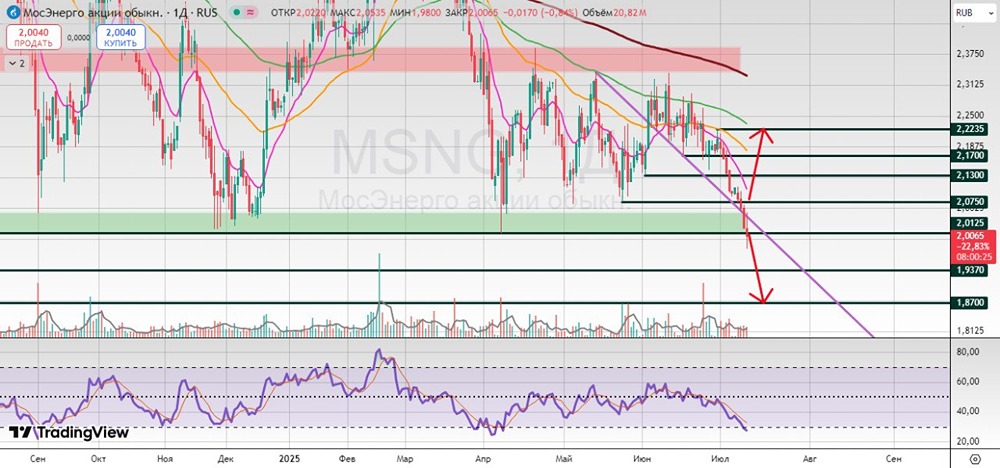The height and width of the screenshot is (468, 1000).
Task: Click price axis value 2,3125
Action: pyautogui.click(x=971, y=85)
